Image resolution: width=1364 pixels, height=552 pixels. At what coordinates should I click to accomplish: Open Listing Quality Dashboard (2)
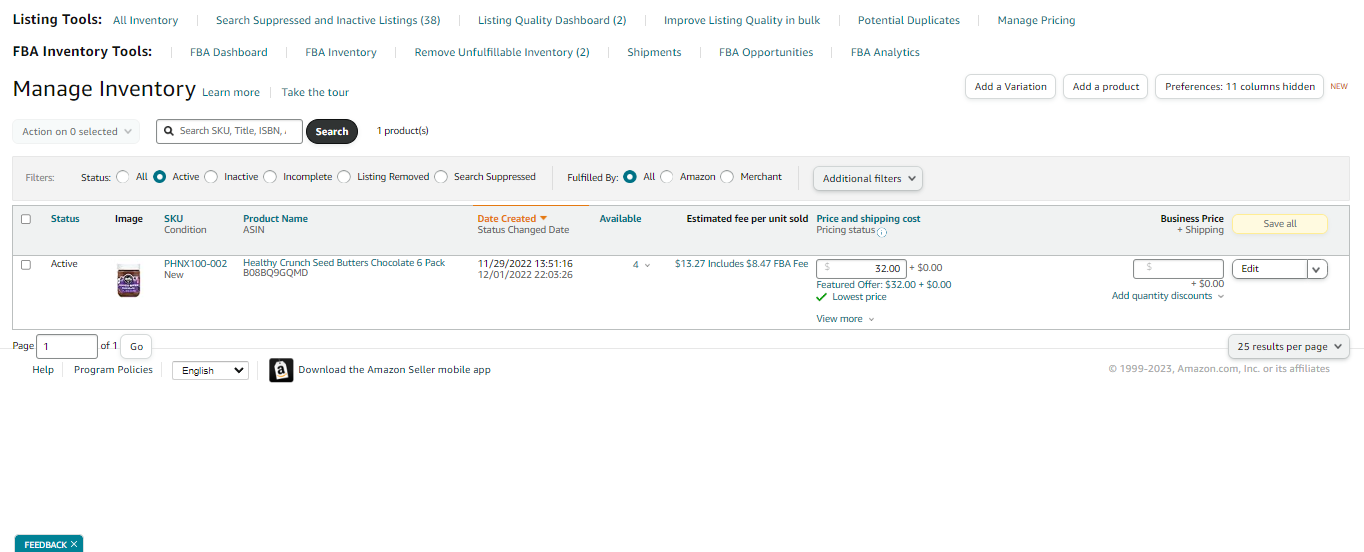click(552, 20)
